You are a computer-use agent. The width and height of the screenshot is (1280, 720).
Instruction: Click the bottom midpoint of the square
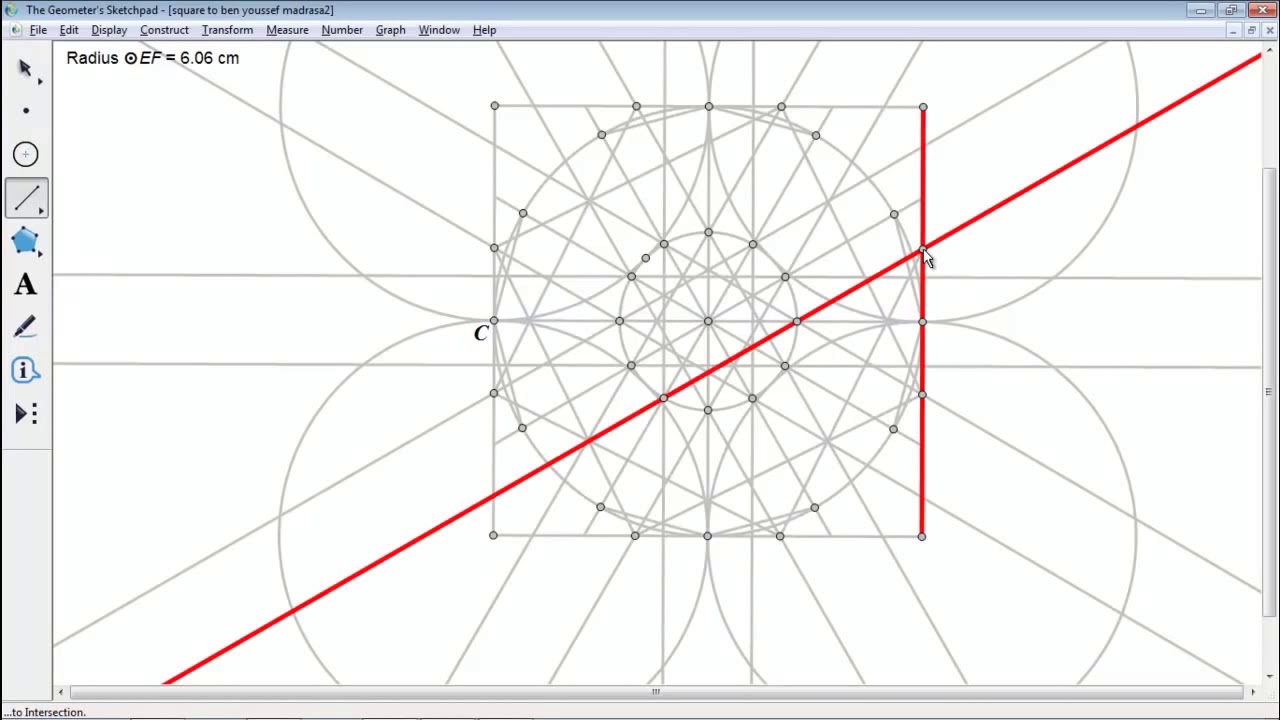pyautogui.click(x=707, y=536)
